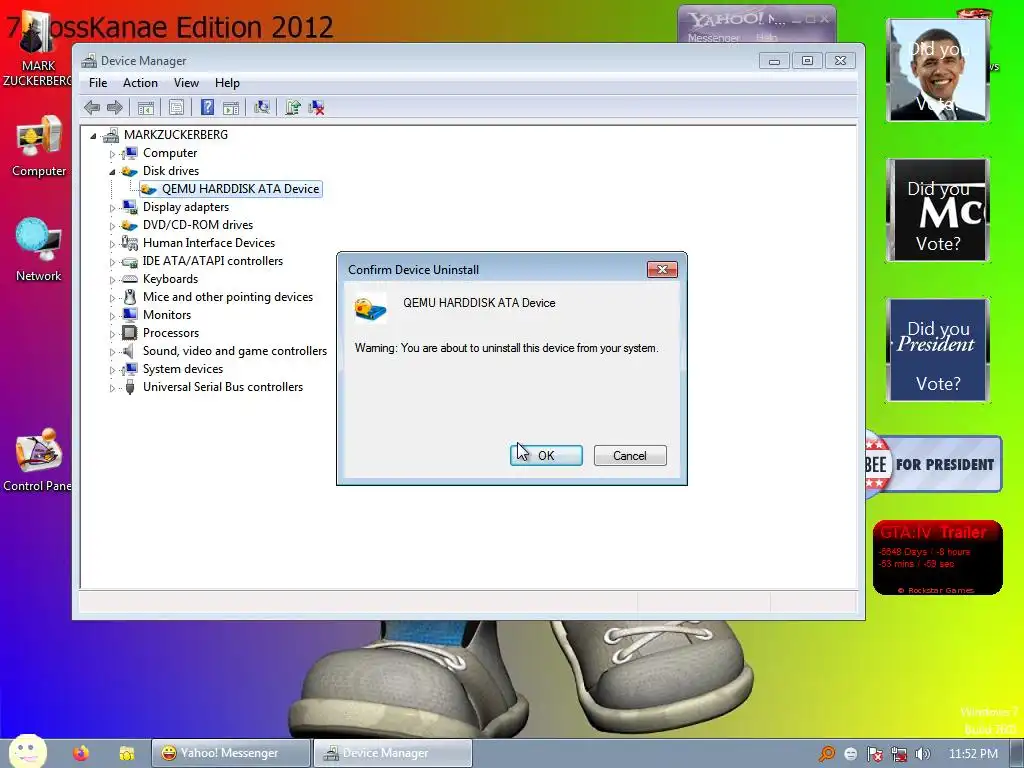Open the blue Help question-mark icon
This screenshot has width=1024, height=768.
pos(207,107)
